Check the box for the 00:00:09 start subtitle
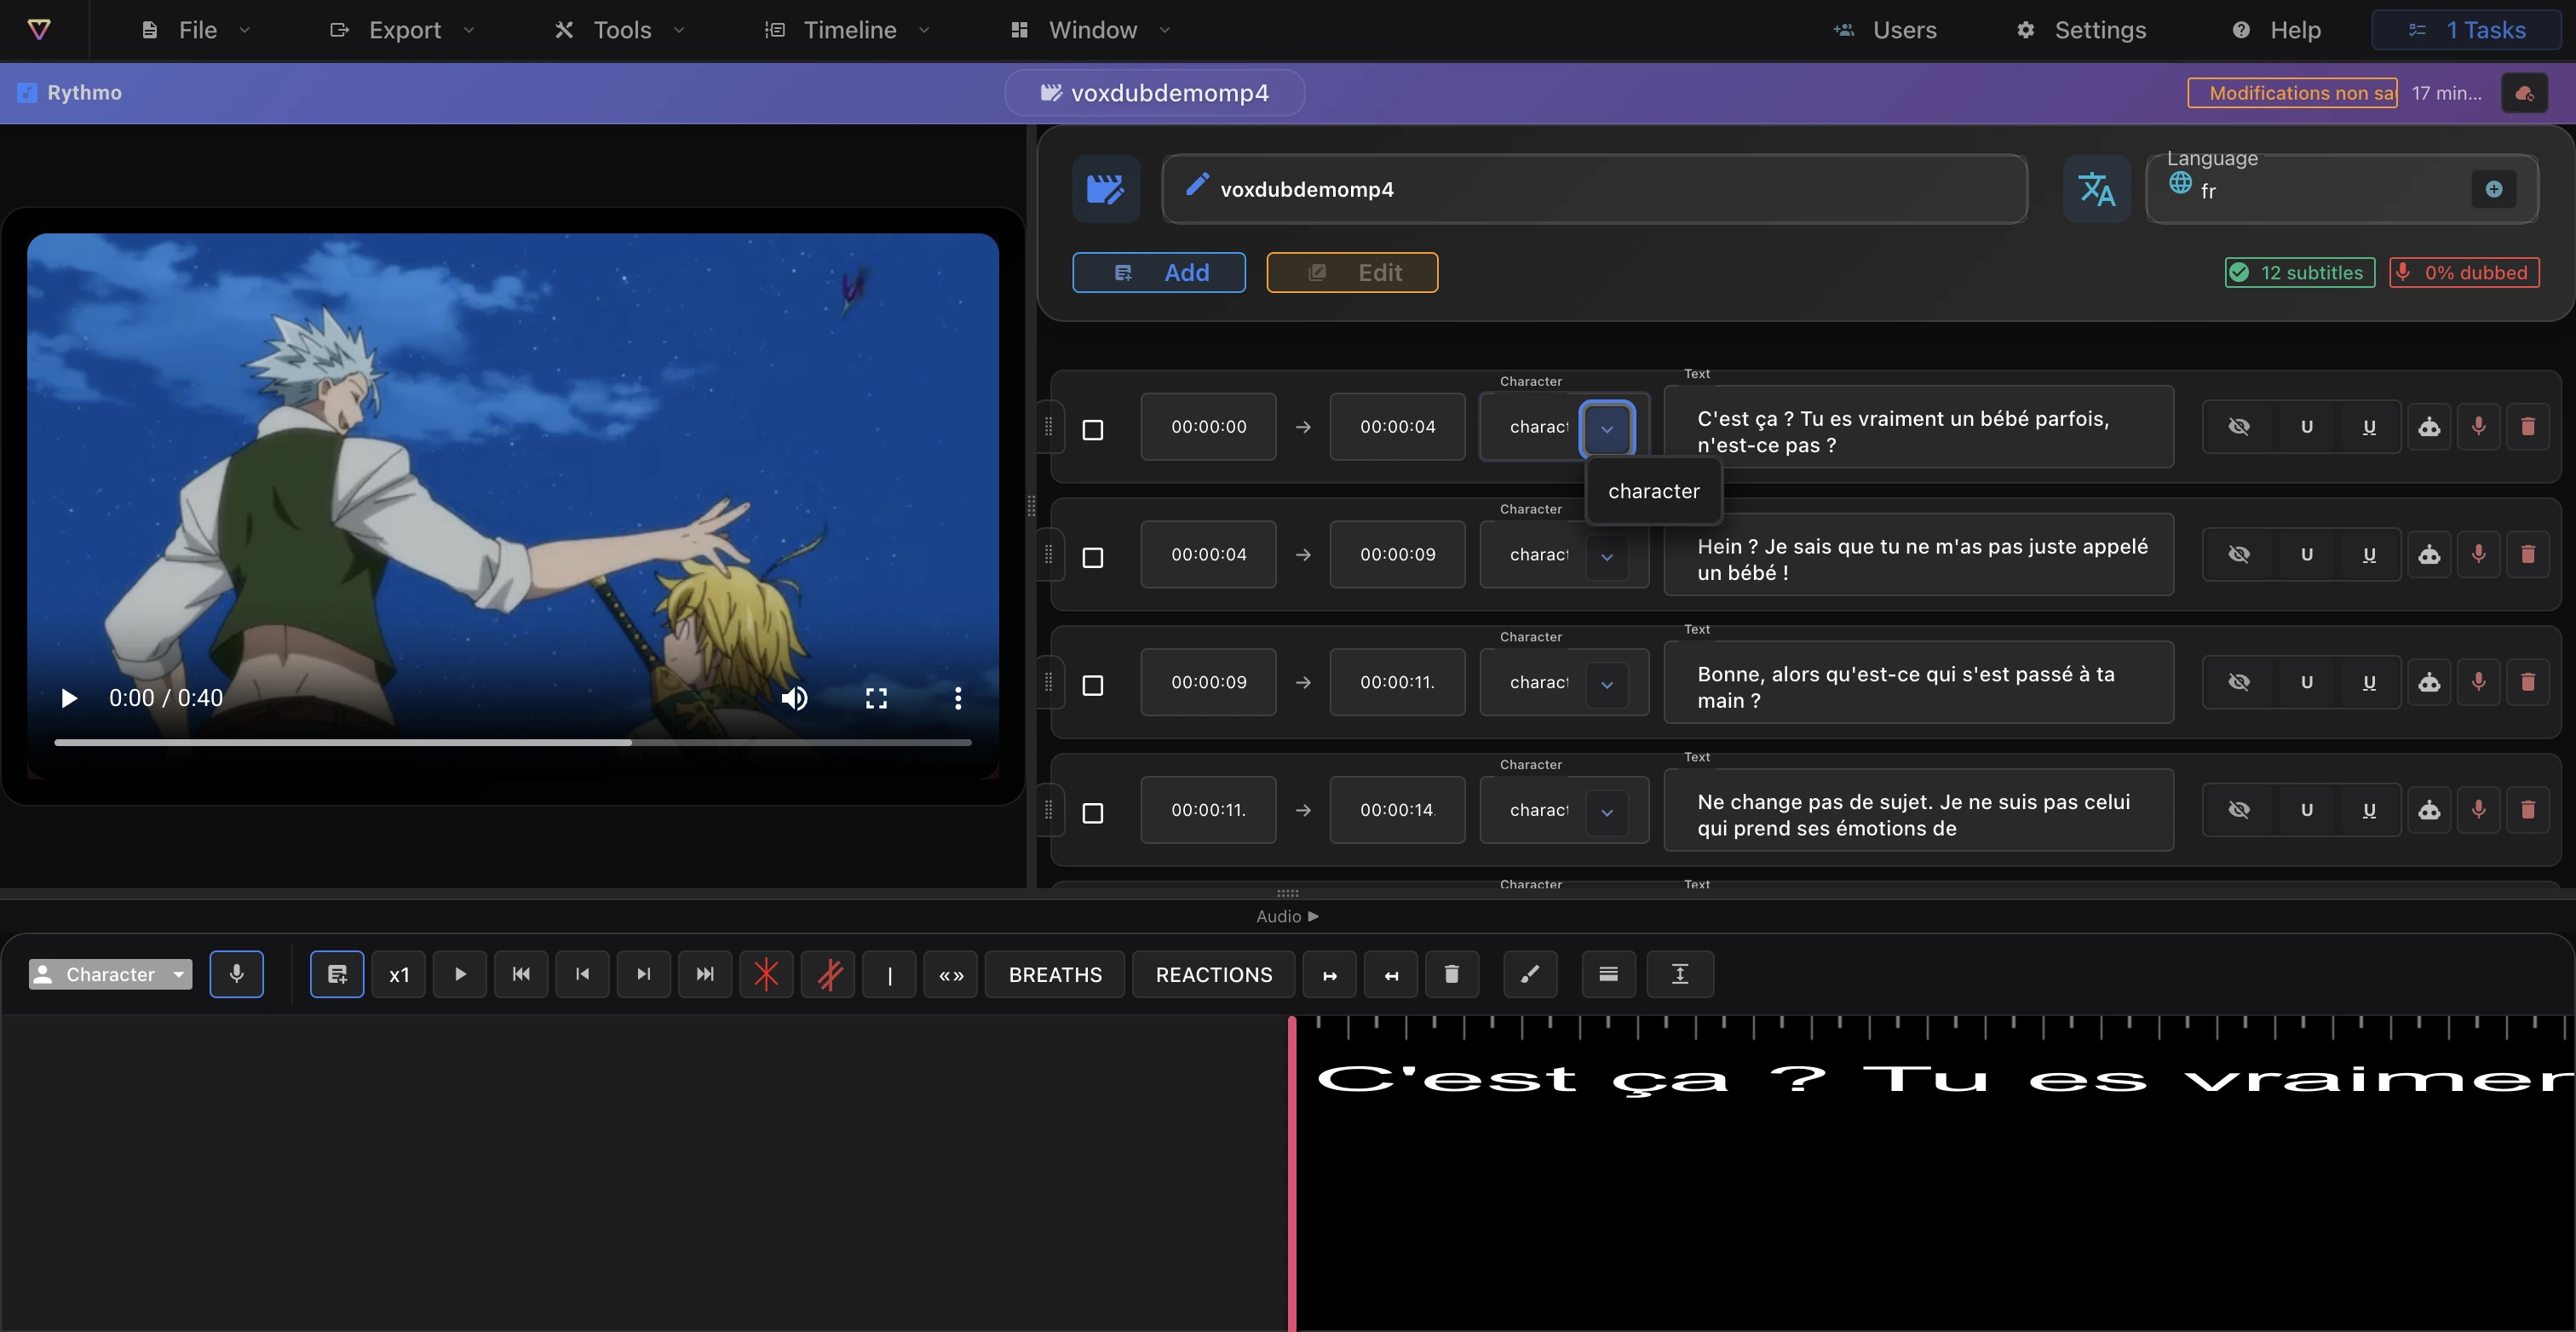Viewport: 2576px width, 1332px height. tap(1093, 685)
